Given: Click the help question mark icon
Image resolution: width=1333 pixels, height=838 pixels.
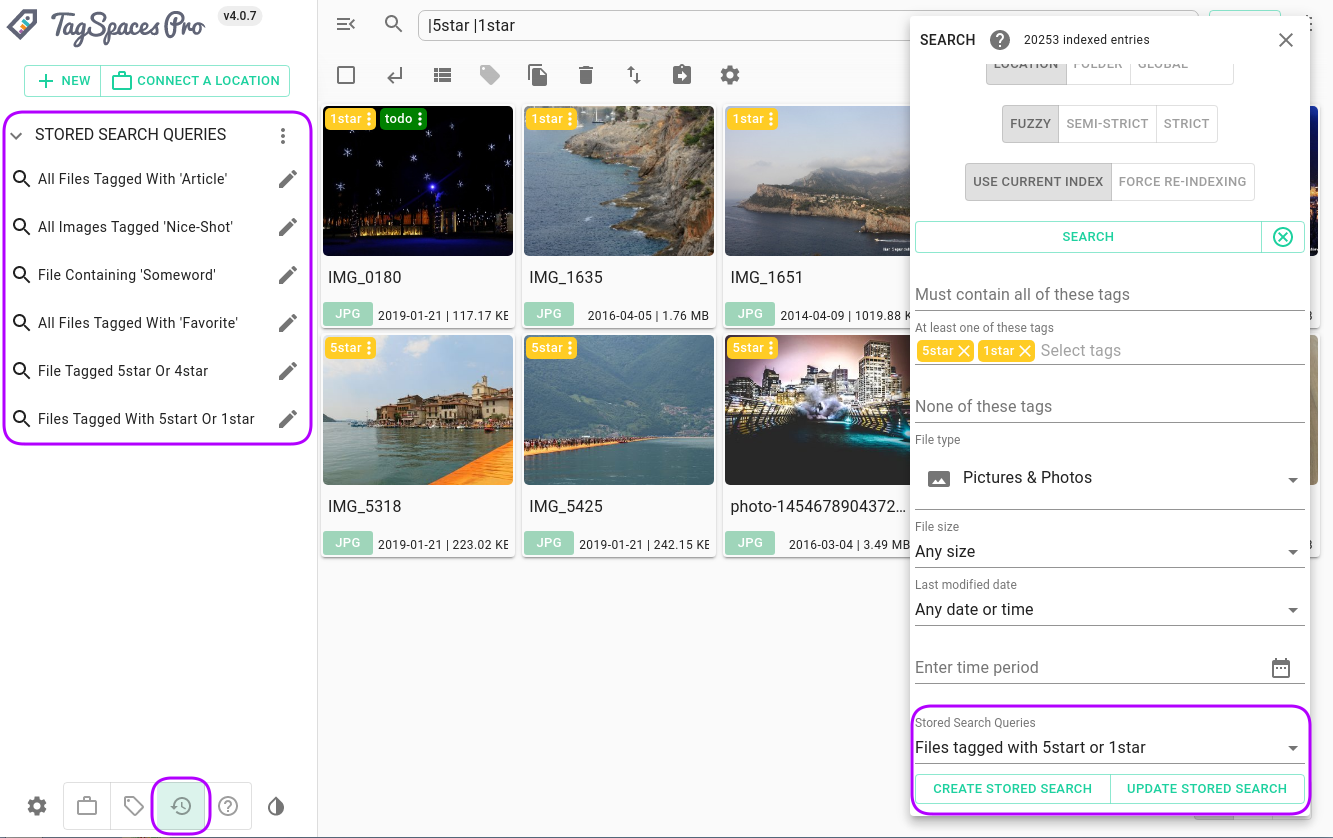Looking at the screenshot, I should tap(228, 806).
